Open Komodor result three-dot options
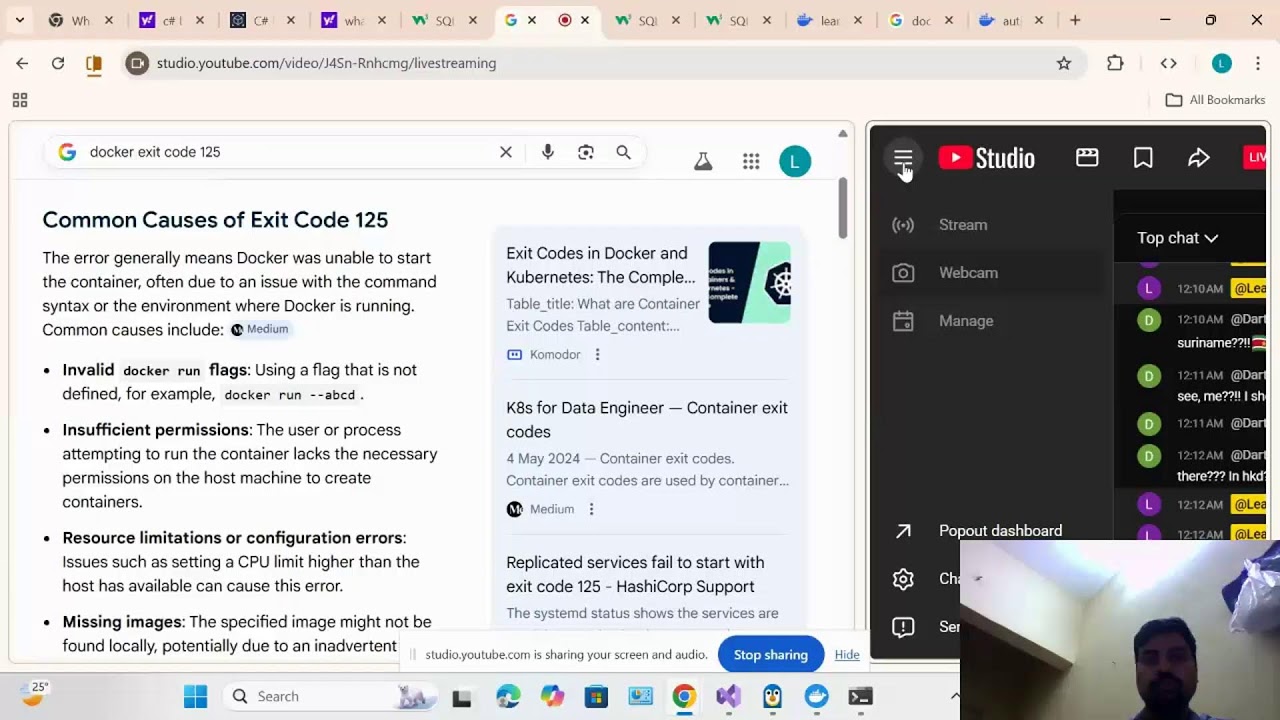This screenshot has width=1280, height=720. point(597,355)
